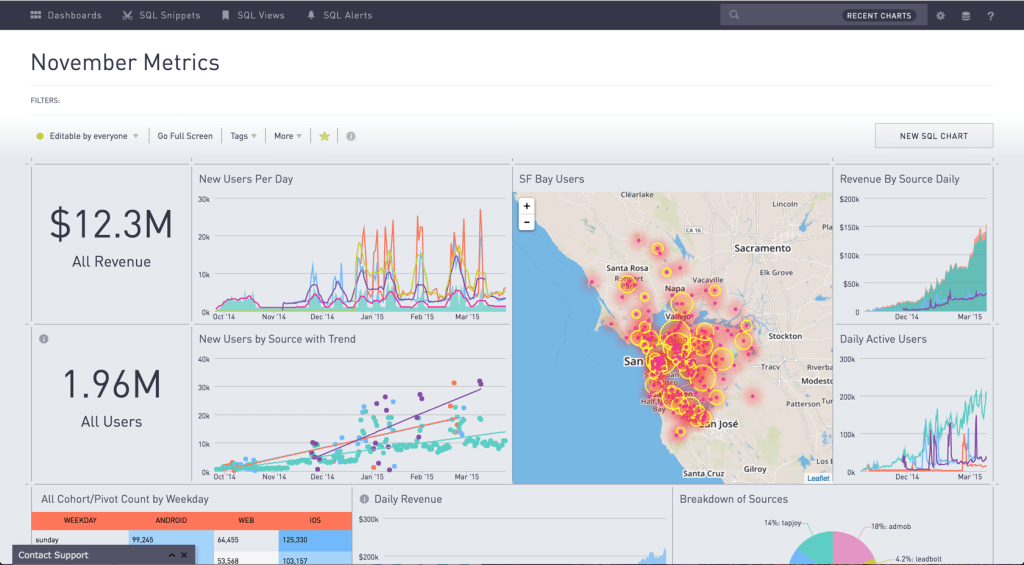The image size is (1024, 565).
Task: Open the Tags dropdown
Action: pos(243,136)
